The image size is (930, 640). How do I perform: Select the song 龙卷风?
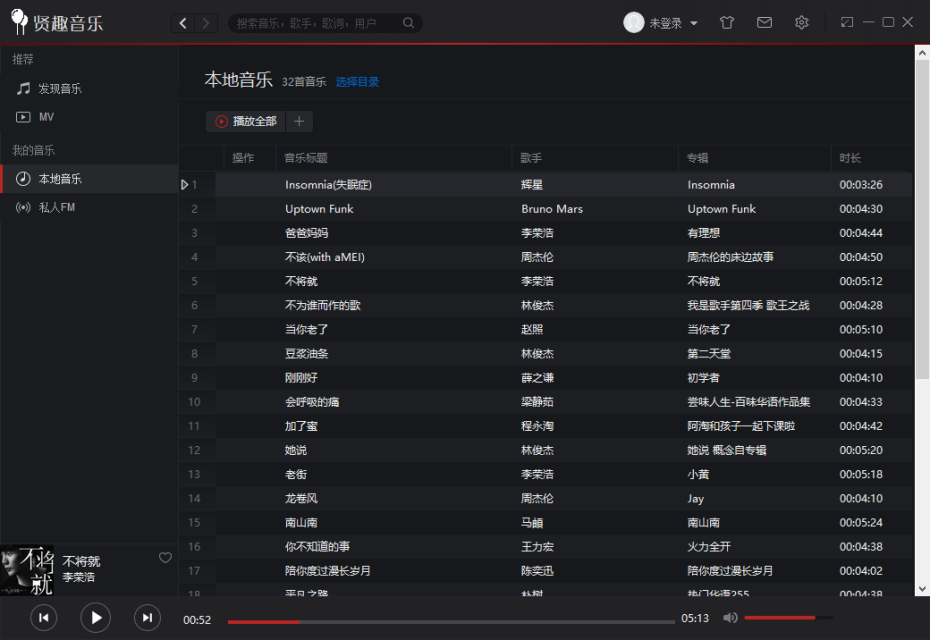pyautogui.click(x=301, y=498)
